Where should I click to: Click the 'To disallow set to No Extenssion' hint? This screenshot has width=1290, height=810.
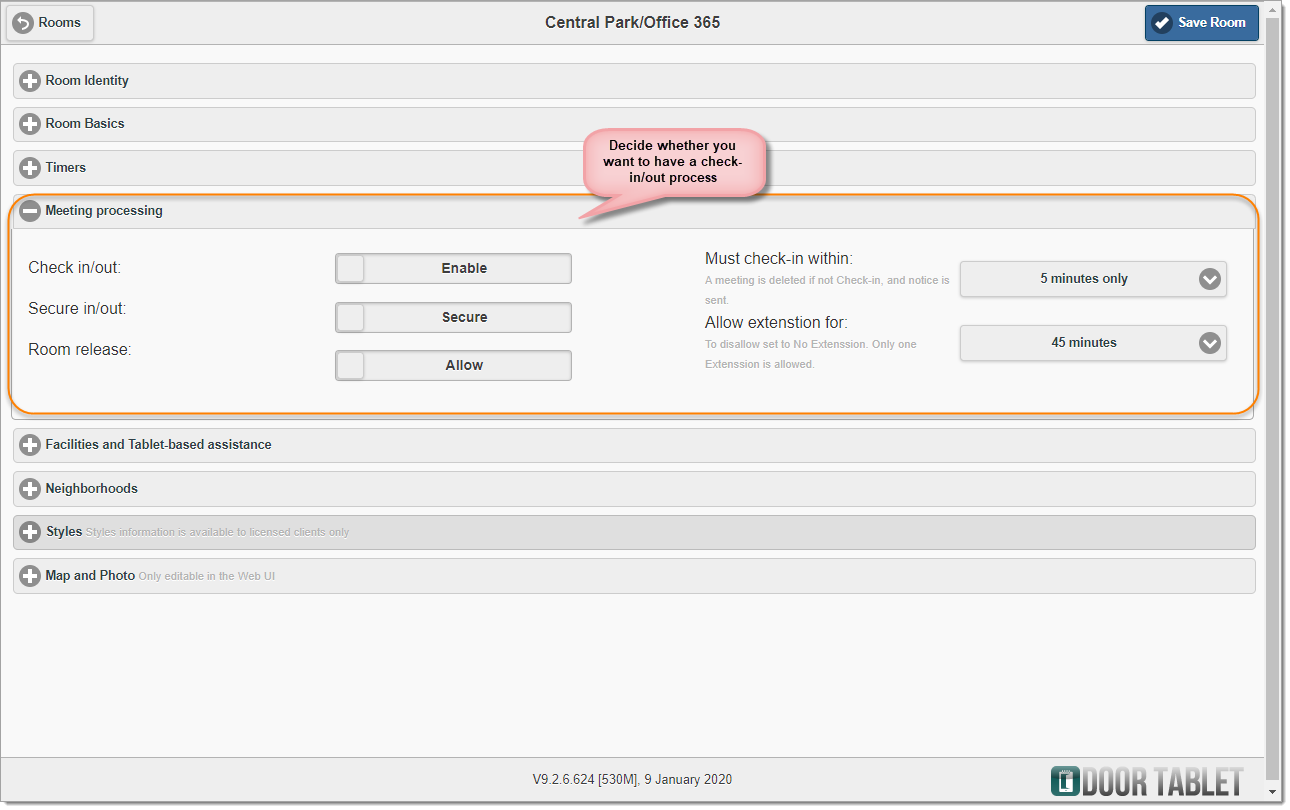coord(811,354)
